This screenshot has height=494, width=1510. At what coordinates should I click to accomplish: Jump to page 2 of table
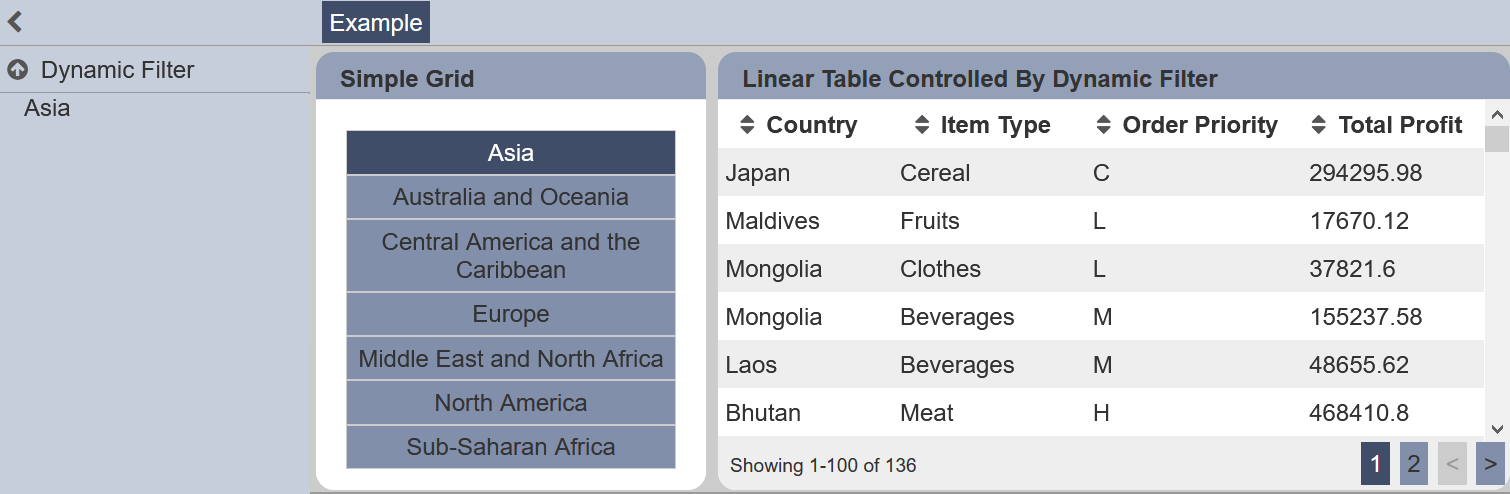pyautogui.click(x=1414, y=464)
